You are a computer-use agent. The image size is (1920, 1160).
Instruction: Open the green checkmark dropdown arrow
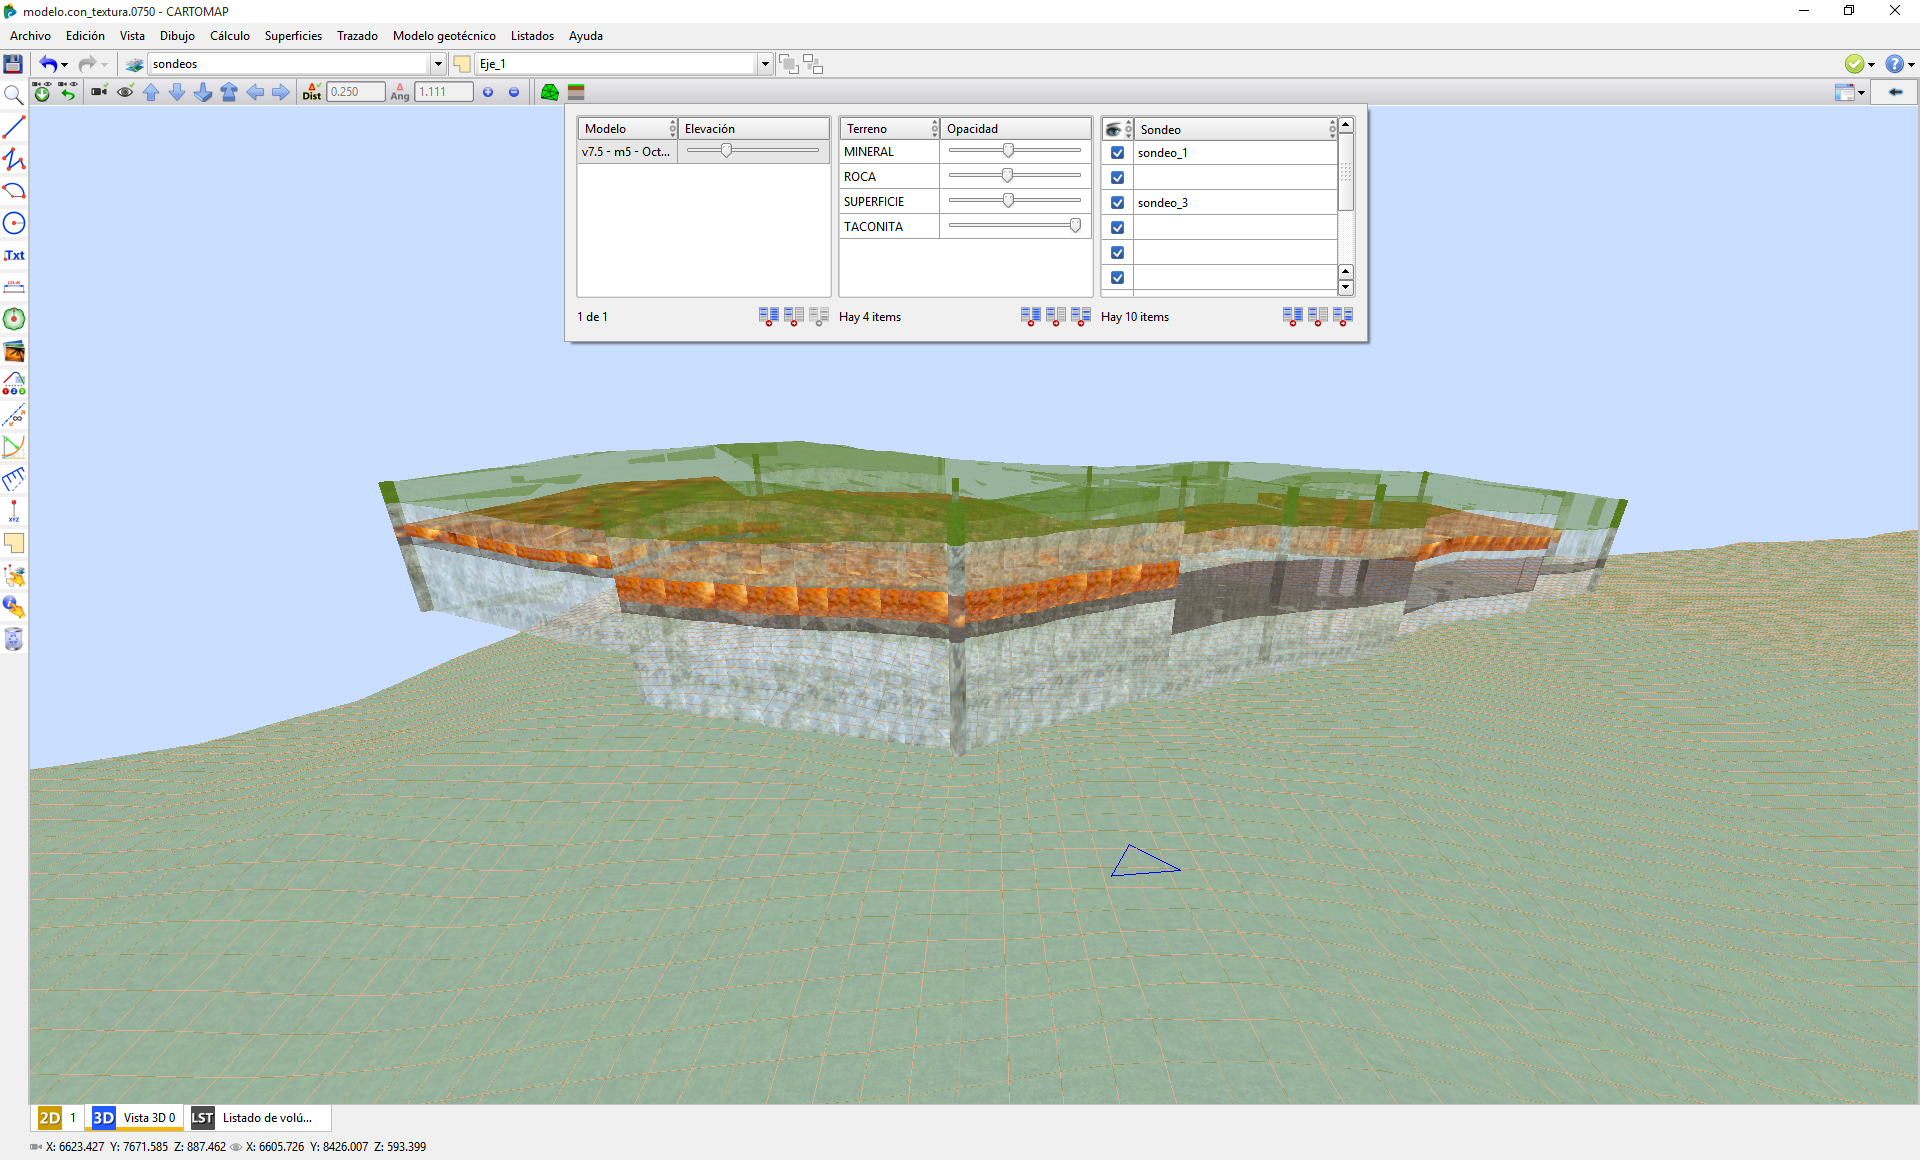1871,65
